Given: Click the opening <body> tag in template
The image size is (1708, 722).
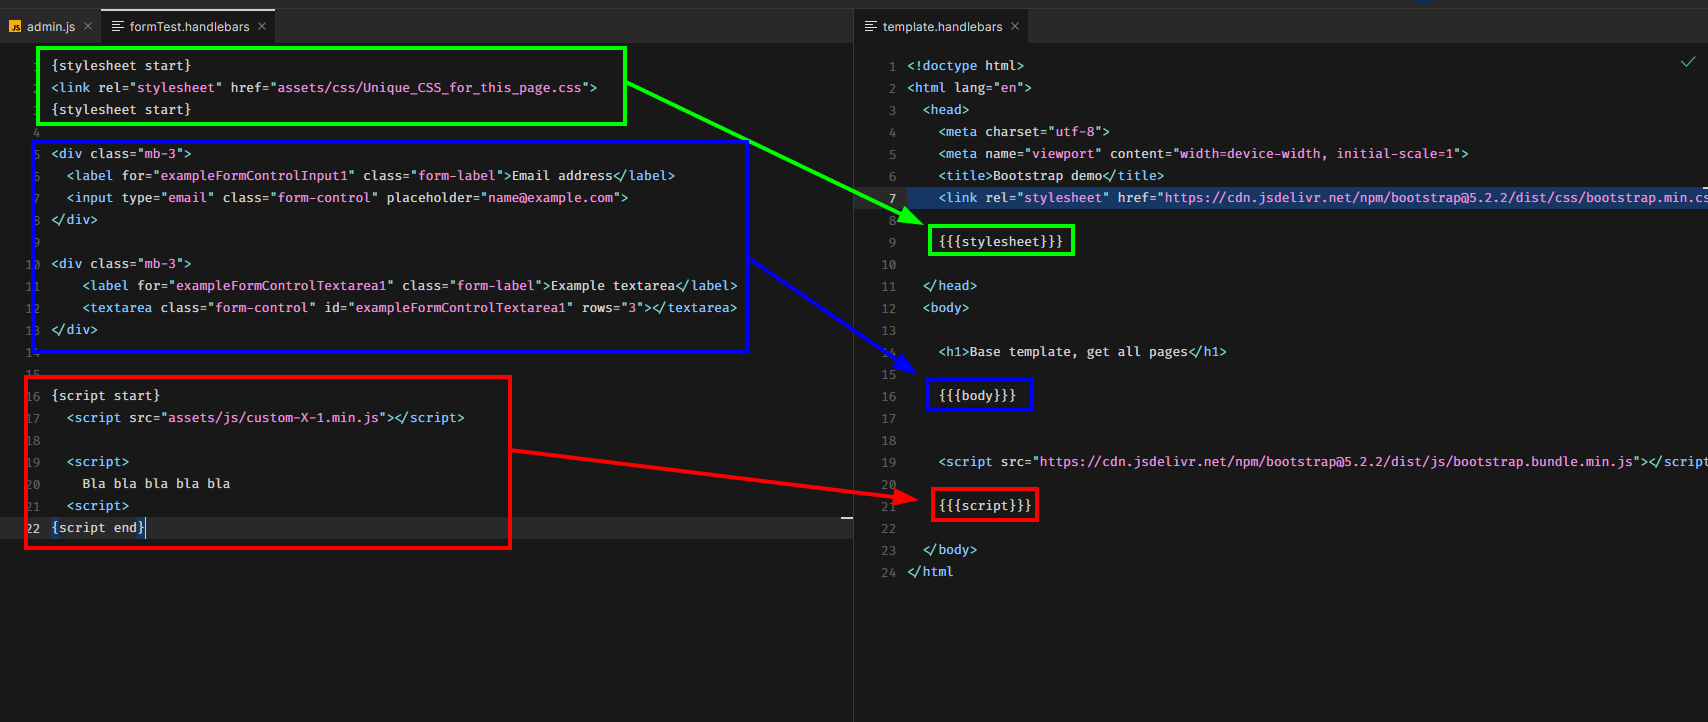Looking at the screenshot, I should (x=946, y=308).
